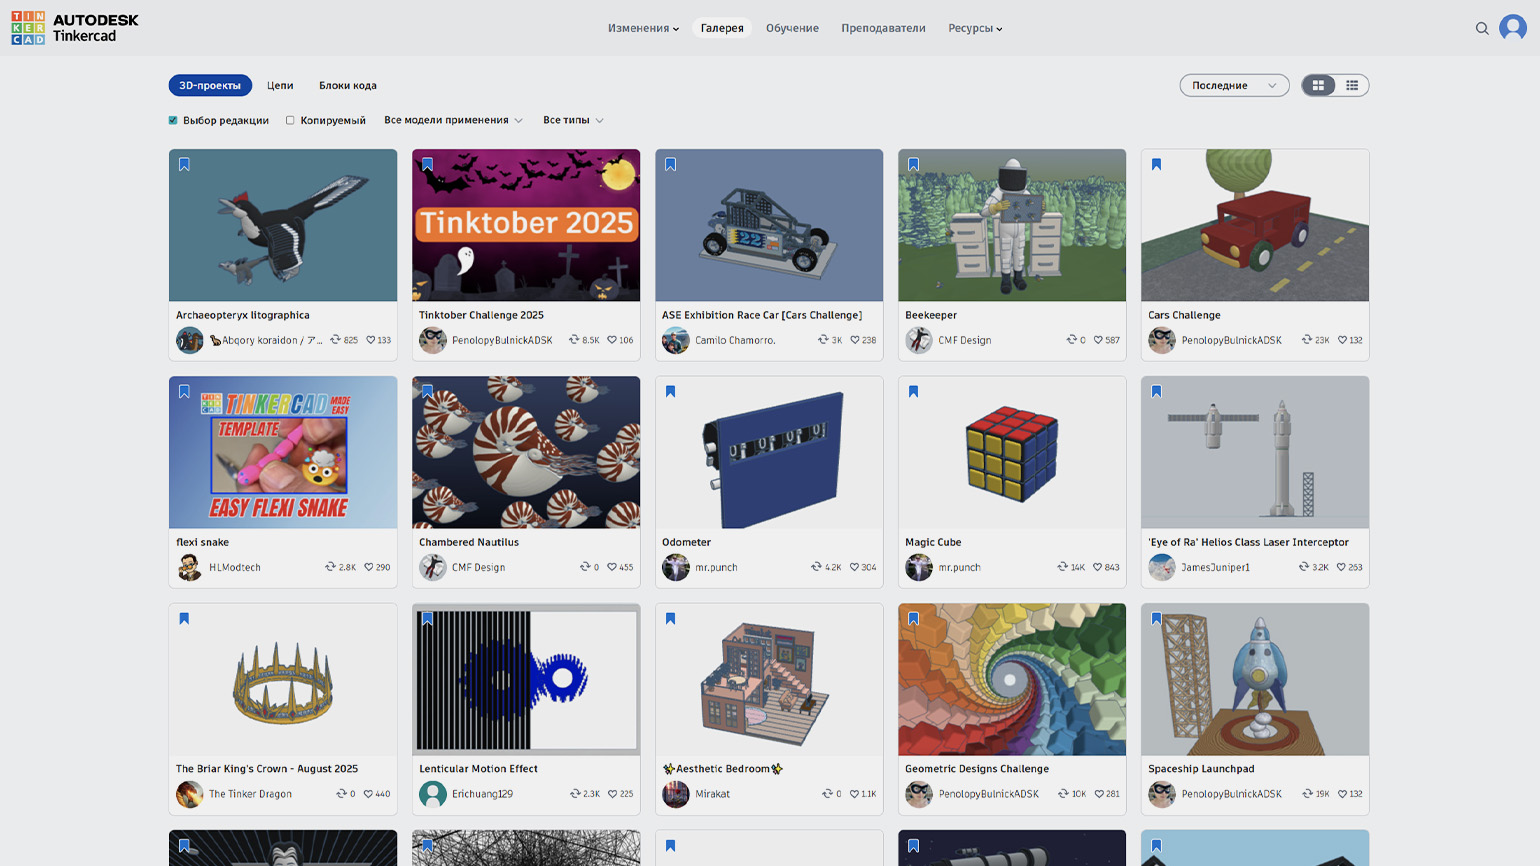The image size is (1540, 866).
Task: Enable the Копируемый checkbox
Action: (x=290, y=120)
